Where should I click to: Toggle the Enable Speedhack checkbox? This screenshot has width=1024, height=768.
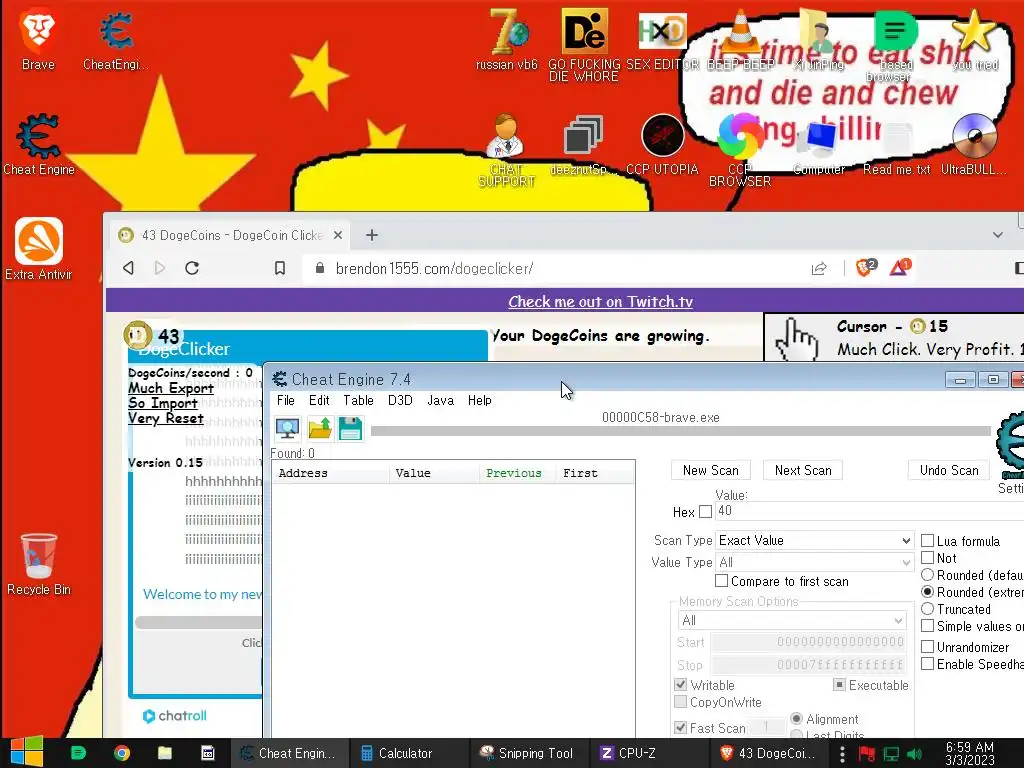[927, 664]
